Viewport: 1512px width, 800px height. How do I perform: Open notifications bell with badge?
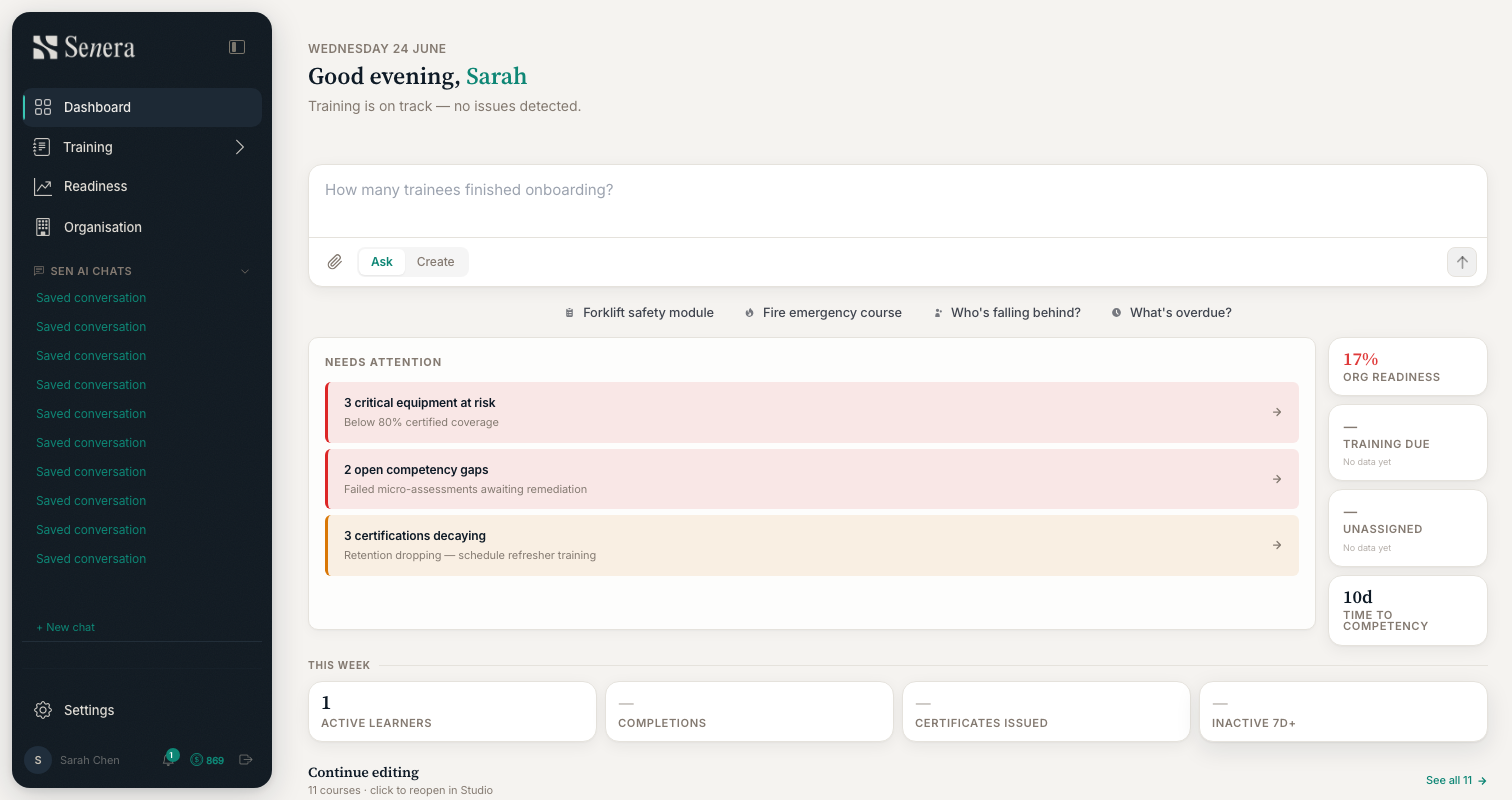(168, 759)
